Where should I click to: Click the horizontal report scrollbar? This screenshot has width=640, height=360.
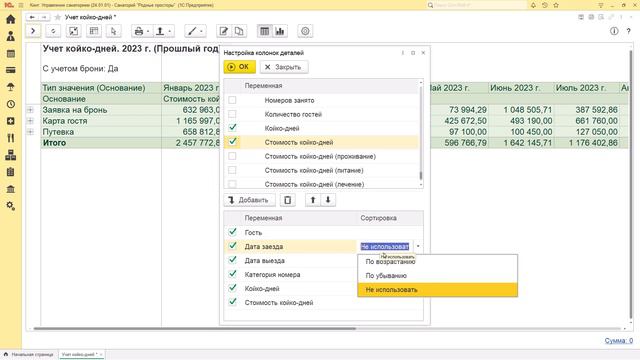[194, 328]
